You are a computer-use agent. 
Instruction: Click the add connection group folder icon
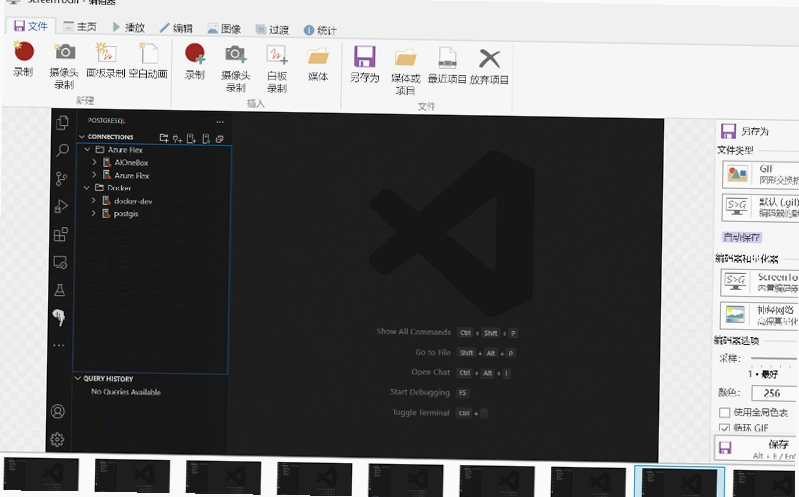coord(164,138)
